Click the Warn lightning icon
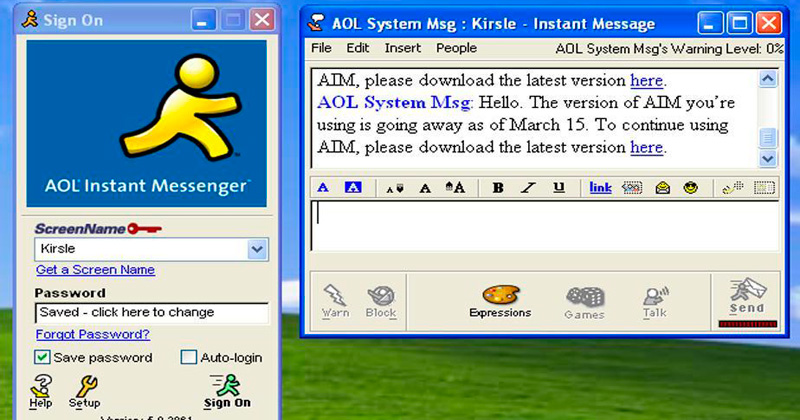 pyautogui.click(x=335, y=295)
